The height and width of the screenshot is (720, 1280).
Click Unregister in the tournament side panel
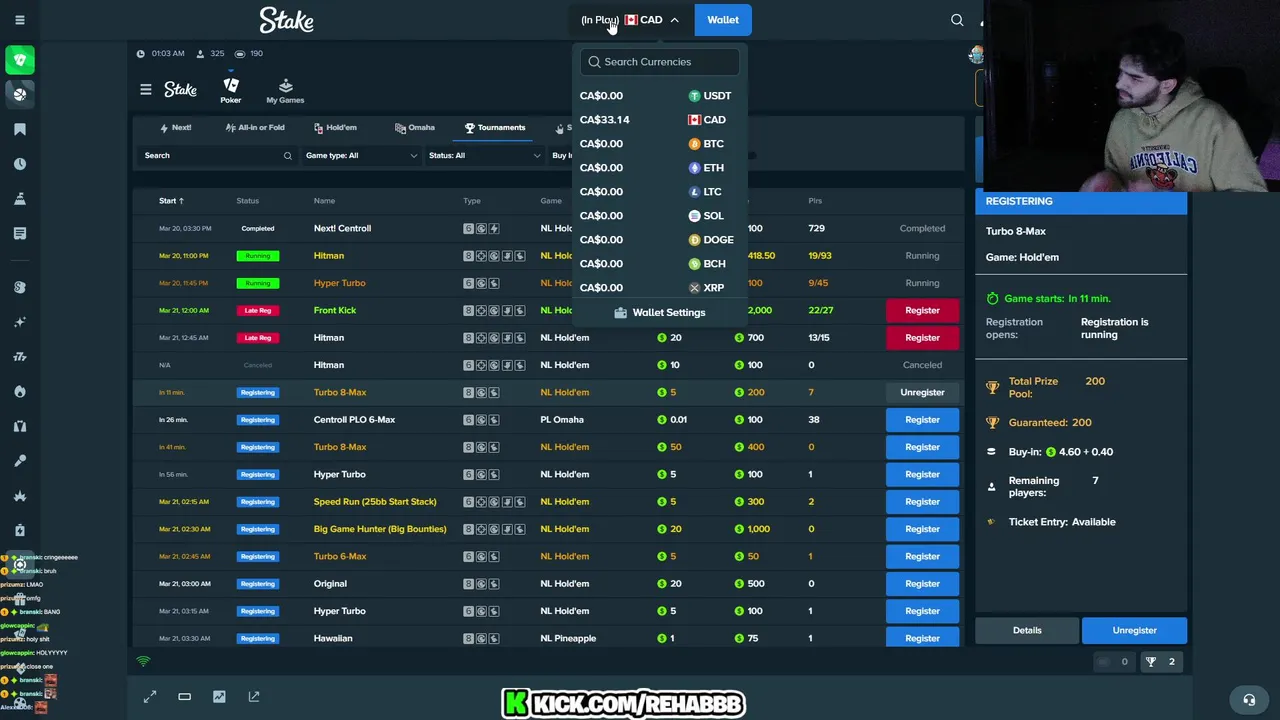pos(1135,631)
